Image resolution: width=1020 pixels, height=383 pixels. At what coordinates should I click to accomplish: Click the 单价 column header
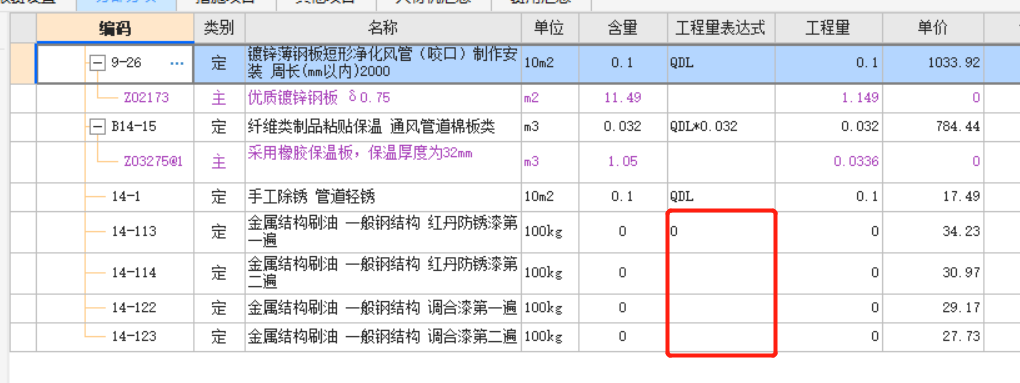click(x=932, y=28)
